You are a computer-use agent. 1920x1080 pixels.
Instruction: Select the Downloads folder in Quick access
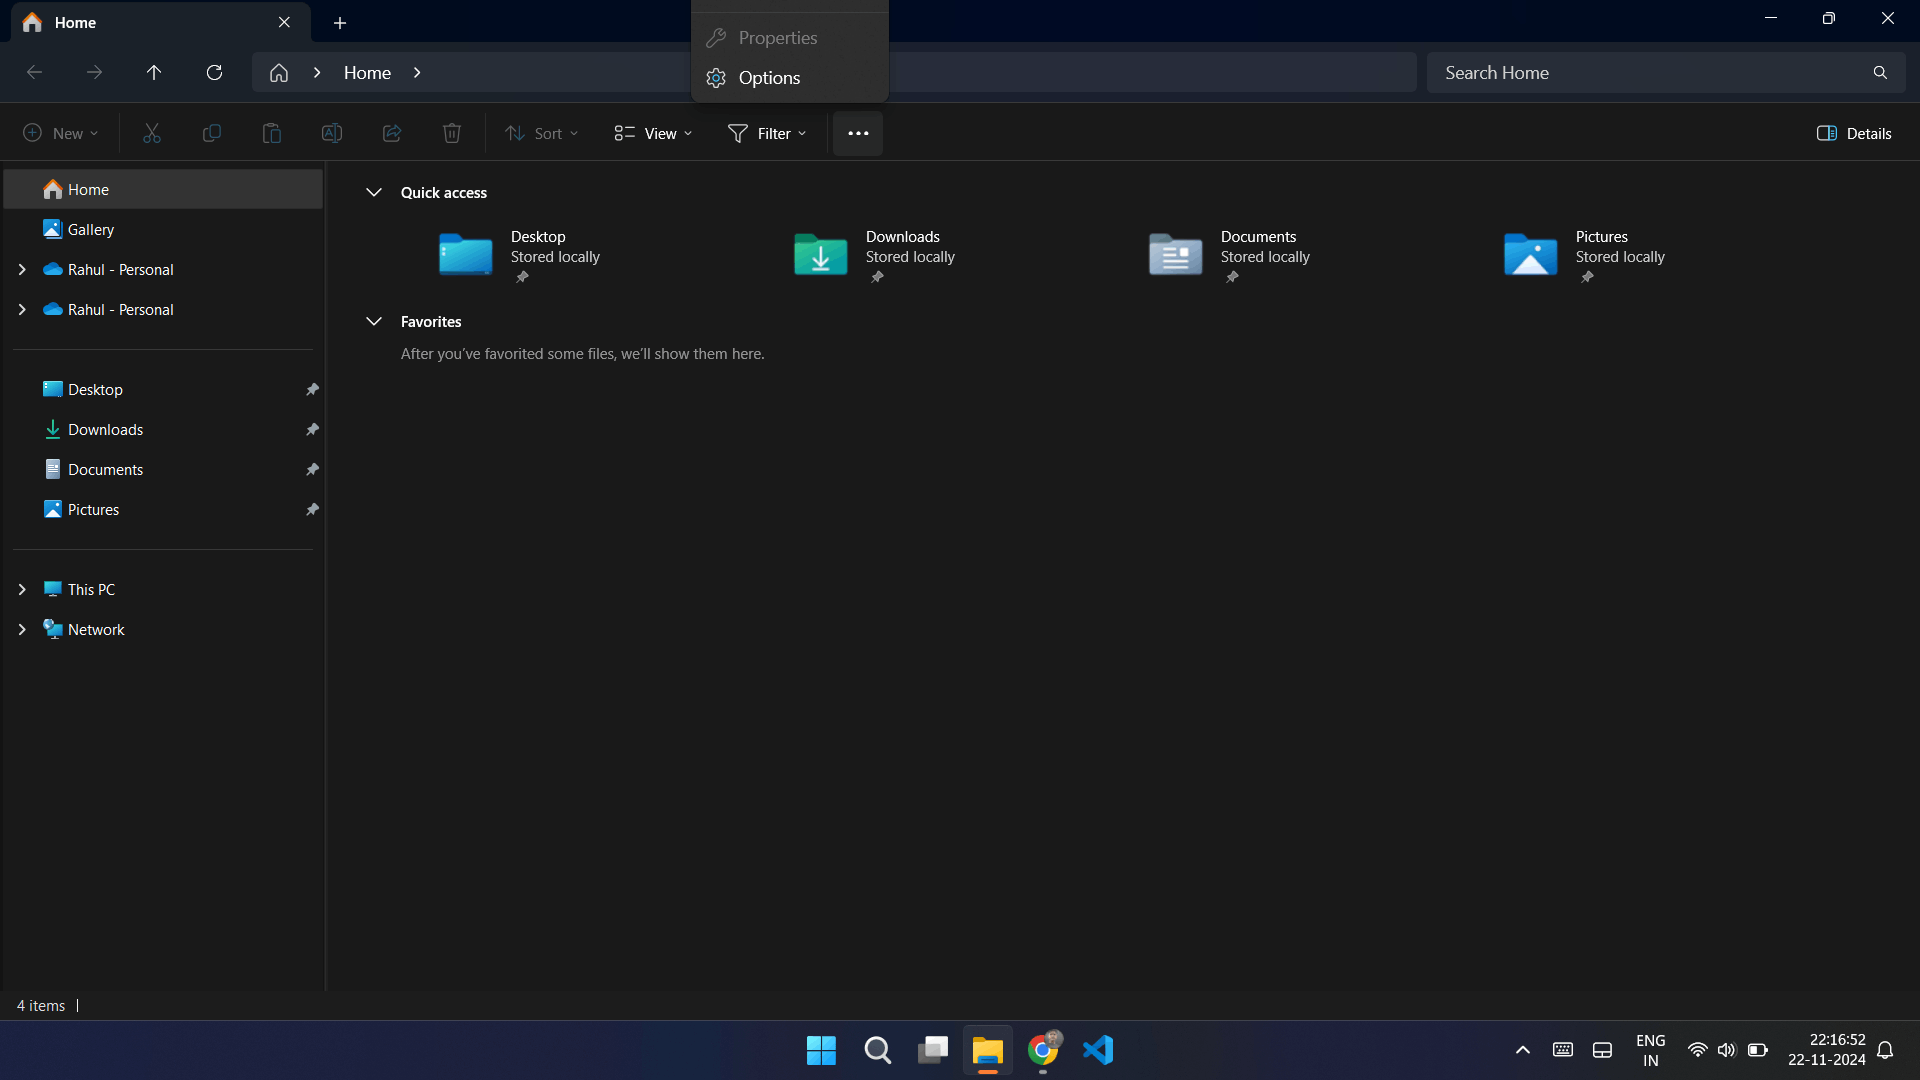click(x=875, y=256)
